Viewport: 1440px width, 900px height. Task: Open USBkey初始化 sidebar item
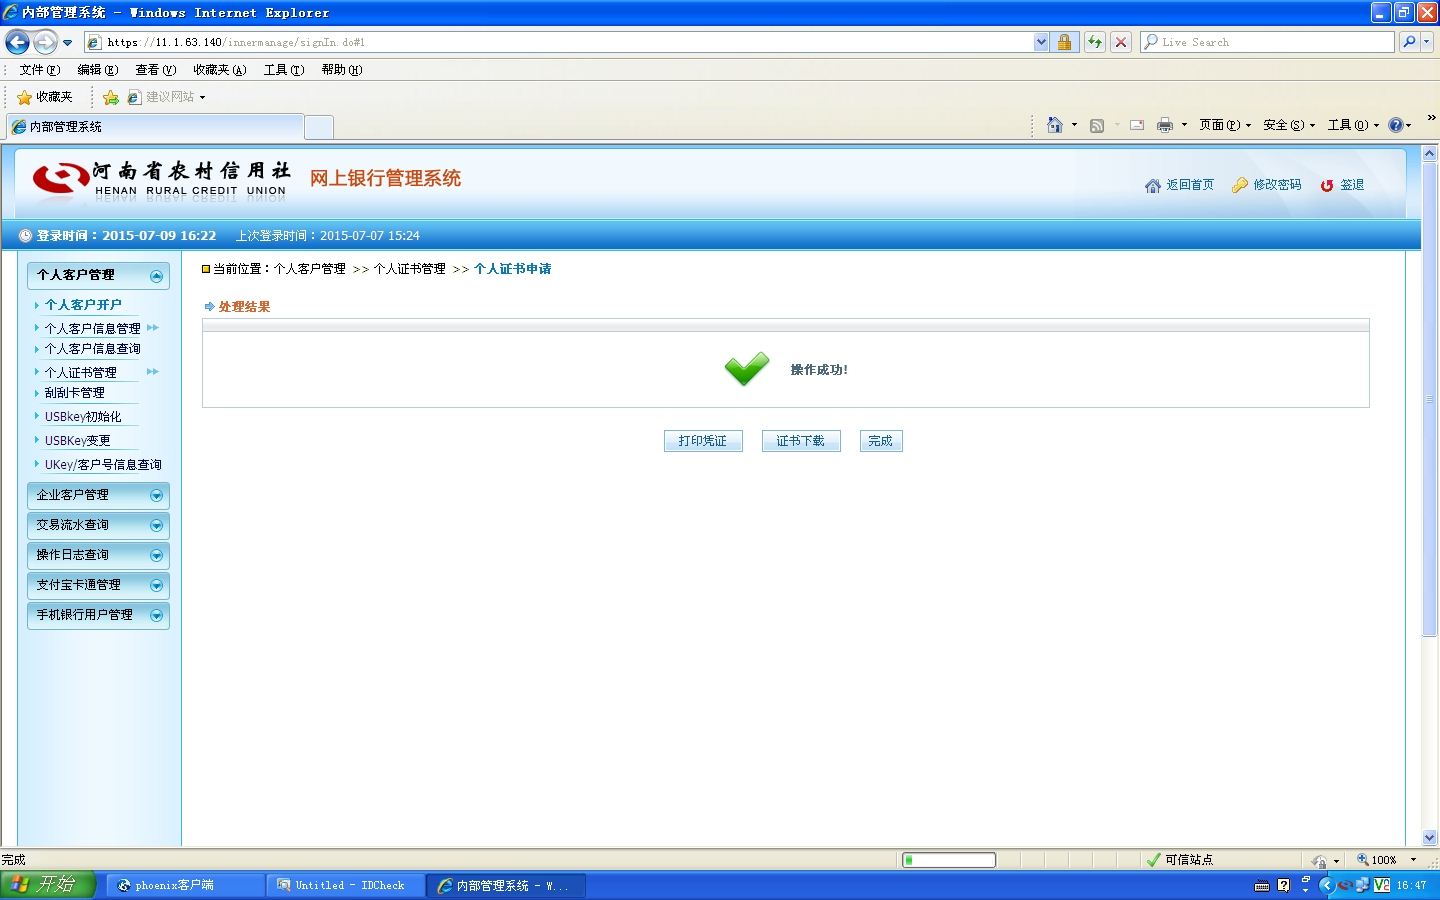click(83, 417)
